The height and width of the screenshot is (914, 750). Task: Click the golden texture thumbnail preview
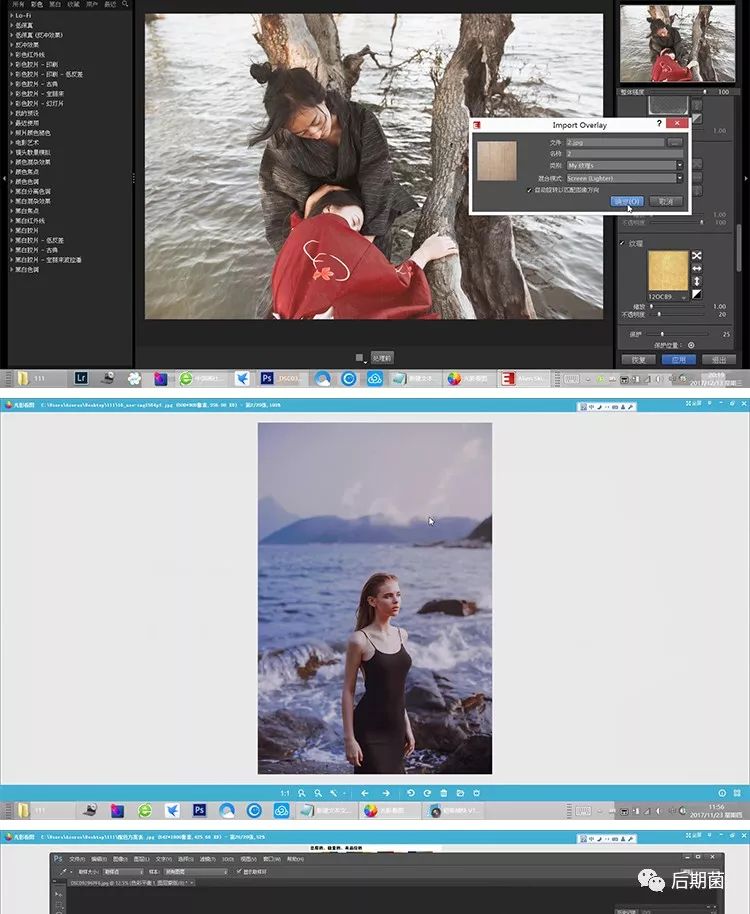667,270
